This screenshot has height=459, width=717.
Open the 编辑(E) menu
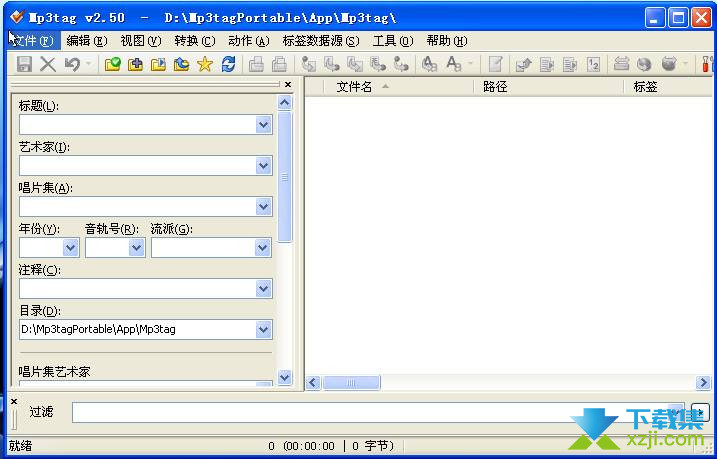click(87, 41)
